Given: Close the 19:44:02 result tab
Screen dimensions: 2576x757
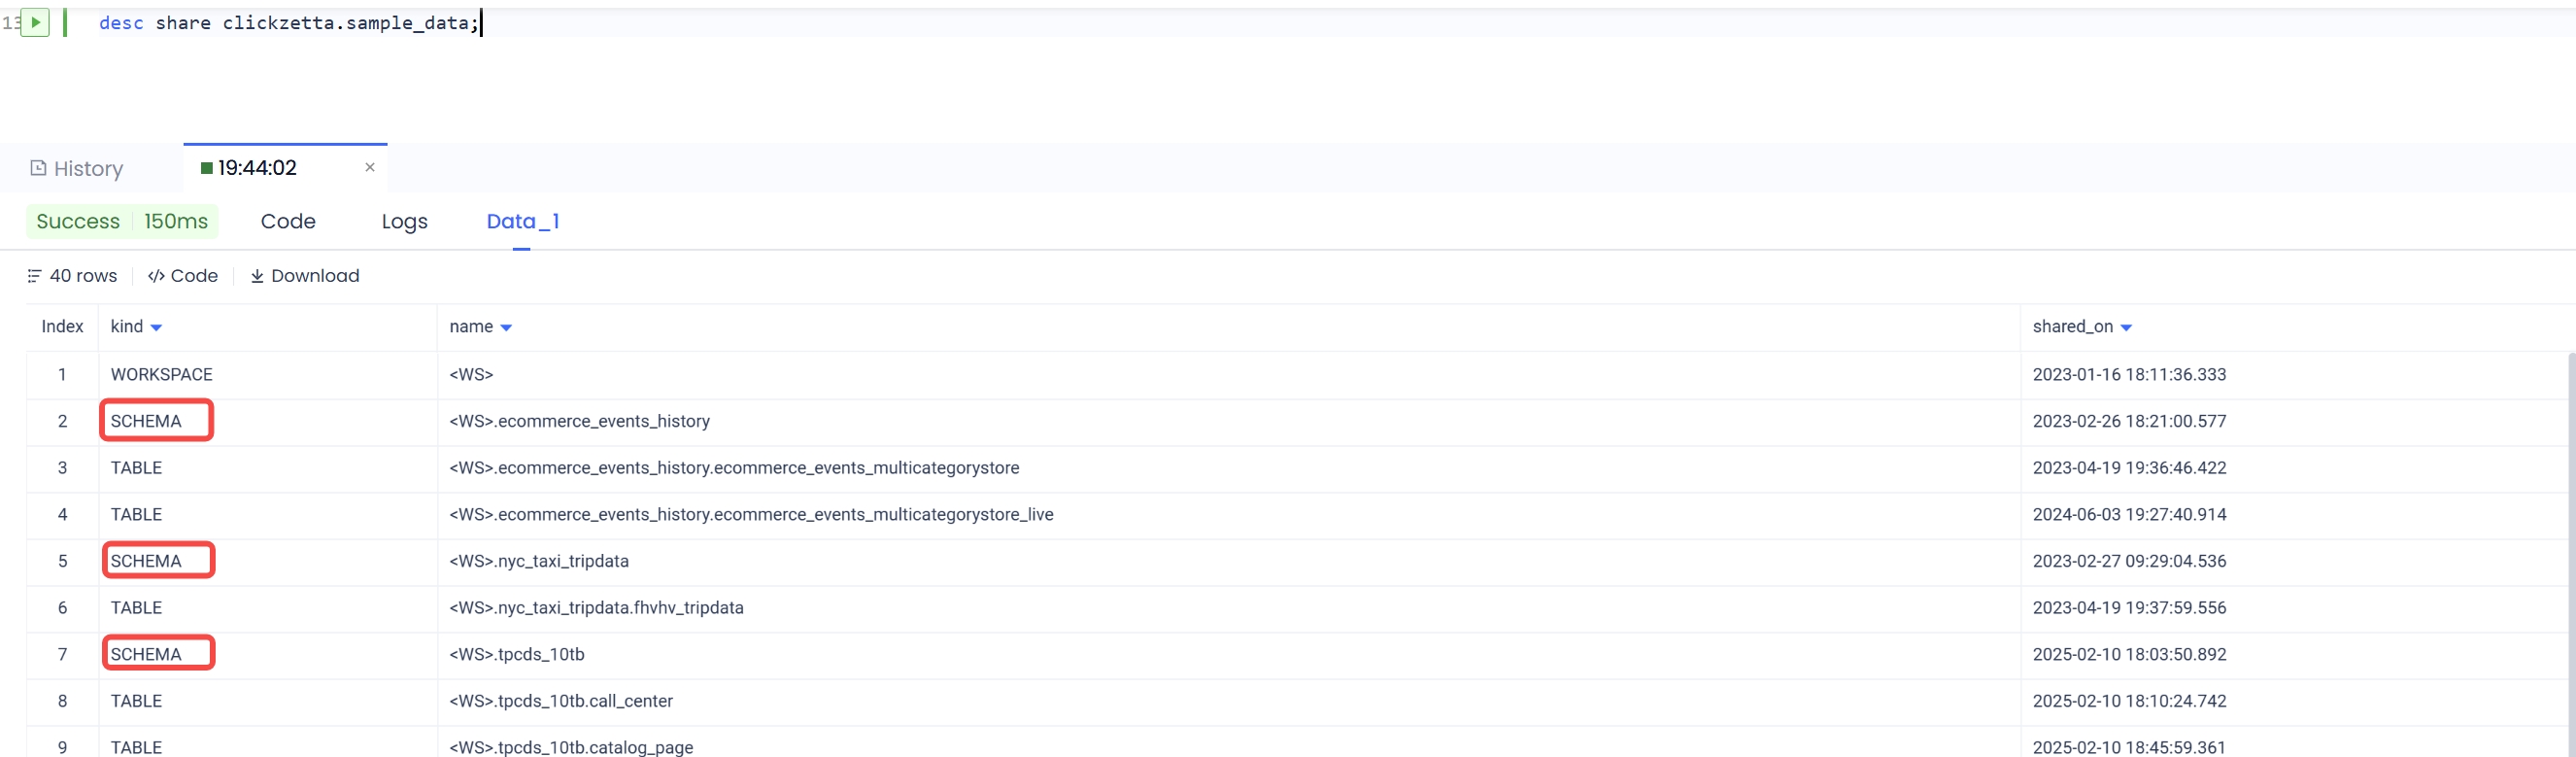Looking at the screenshot, I should click(x=370, y=167).
